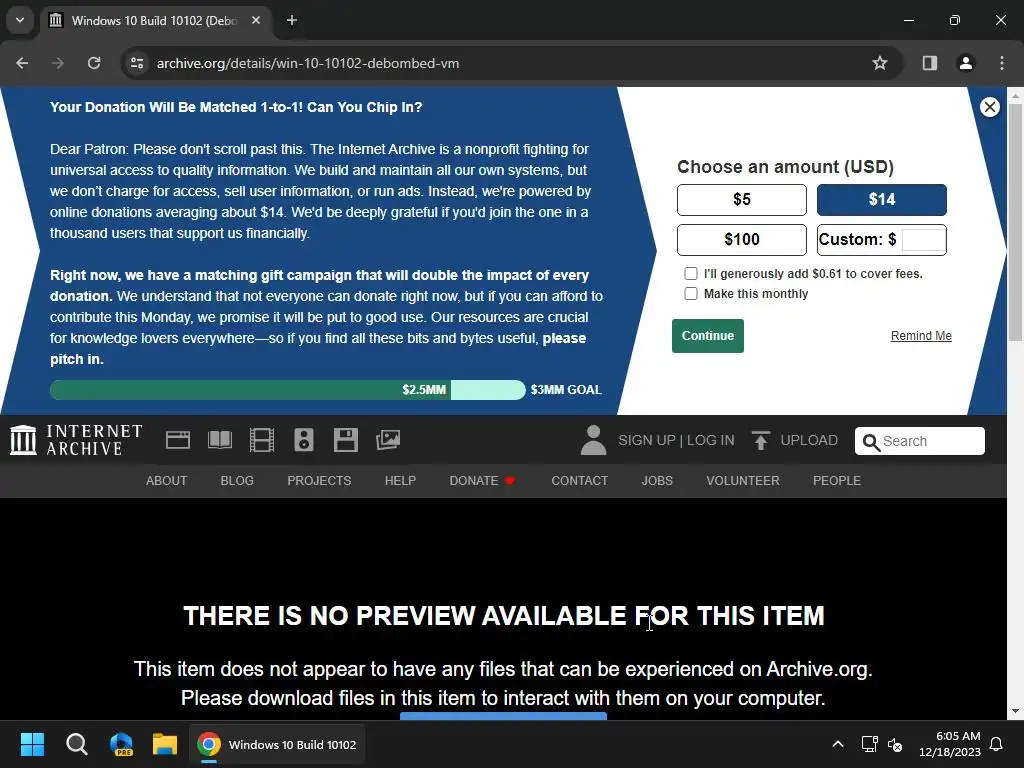Click the Custom amount input field
This screenshot has width=1024, height=768.
[x=923, y=240]
